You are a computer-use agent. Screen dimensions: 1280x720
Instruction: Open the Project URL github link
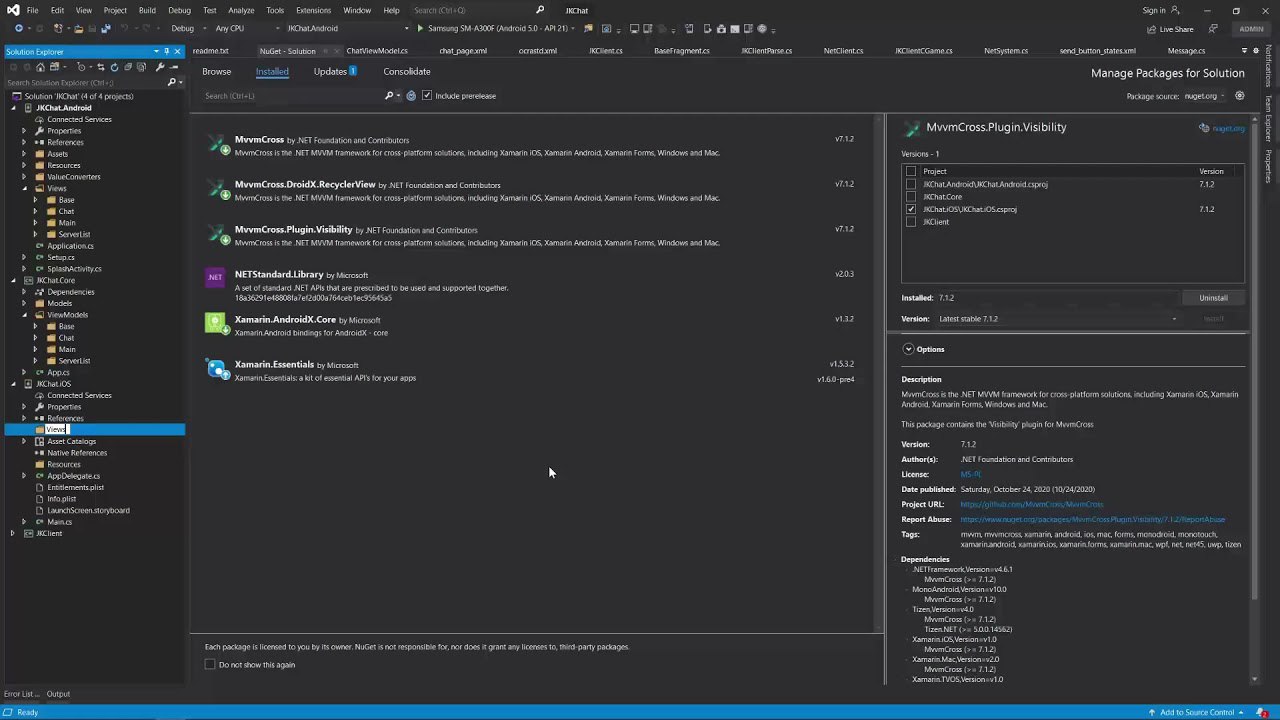[x=1032, y=504]
